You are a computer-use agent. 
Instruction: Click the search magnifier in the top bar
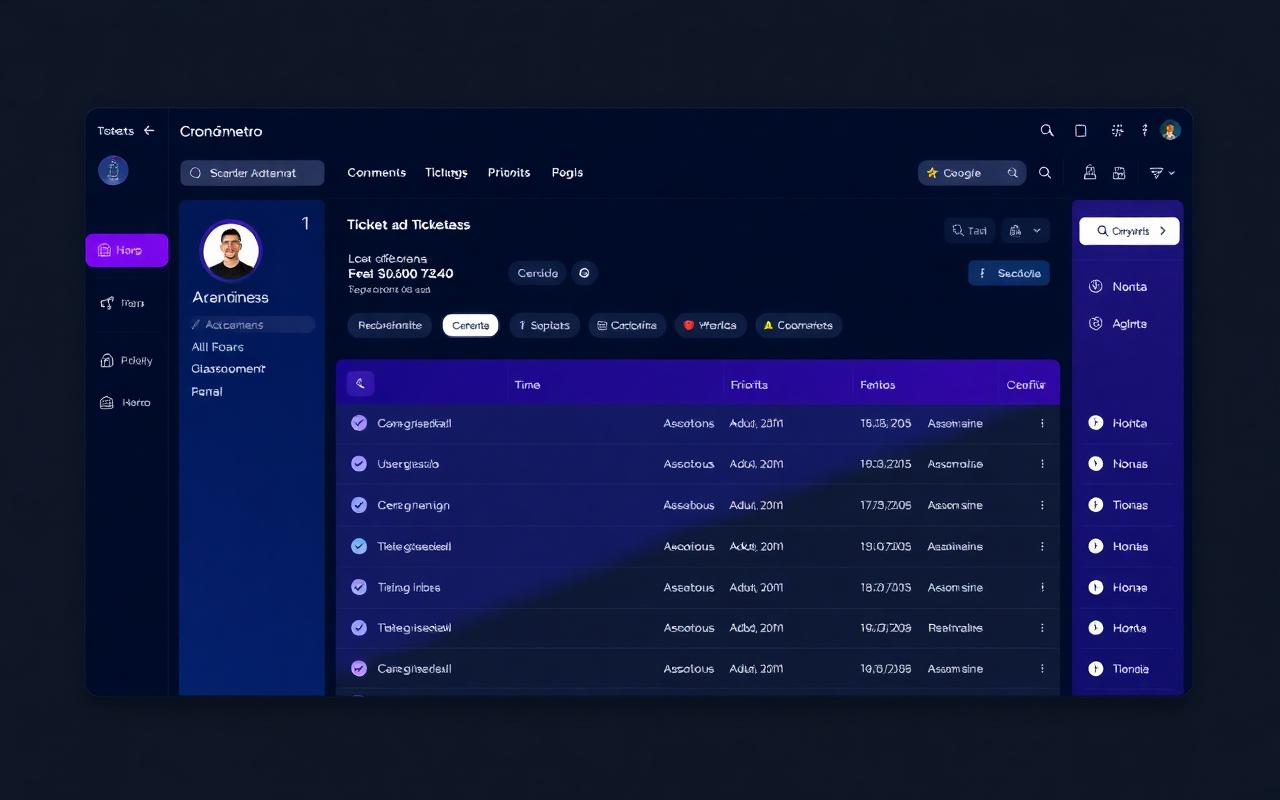tap(1047, 131)
